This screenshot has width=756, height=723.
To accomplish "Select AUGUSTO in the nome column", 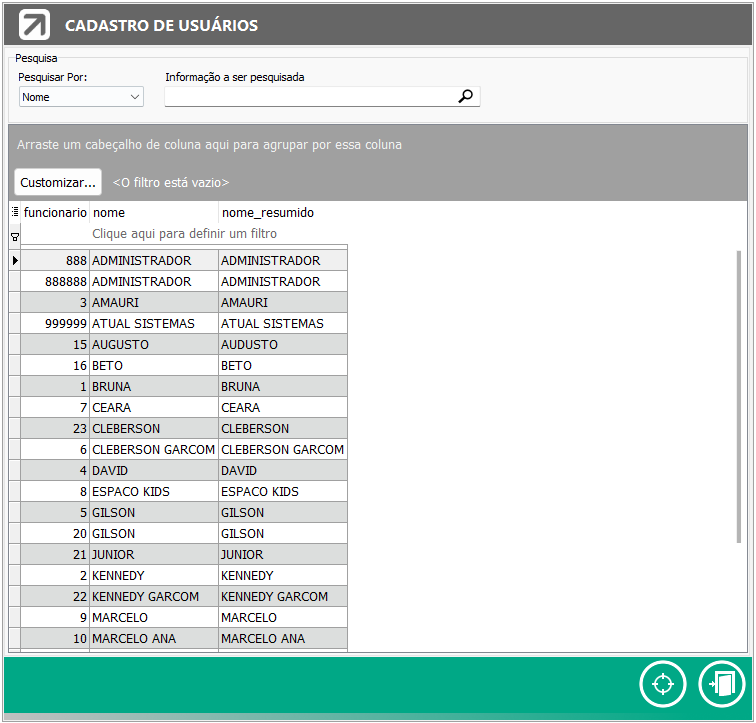I will click(x=154, y=345).
